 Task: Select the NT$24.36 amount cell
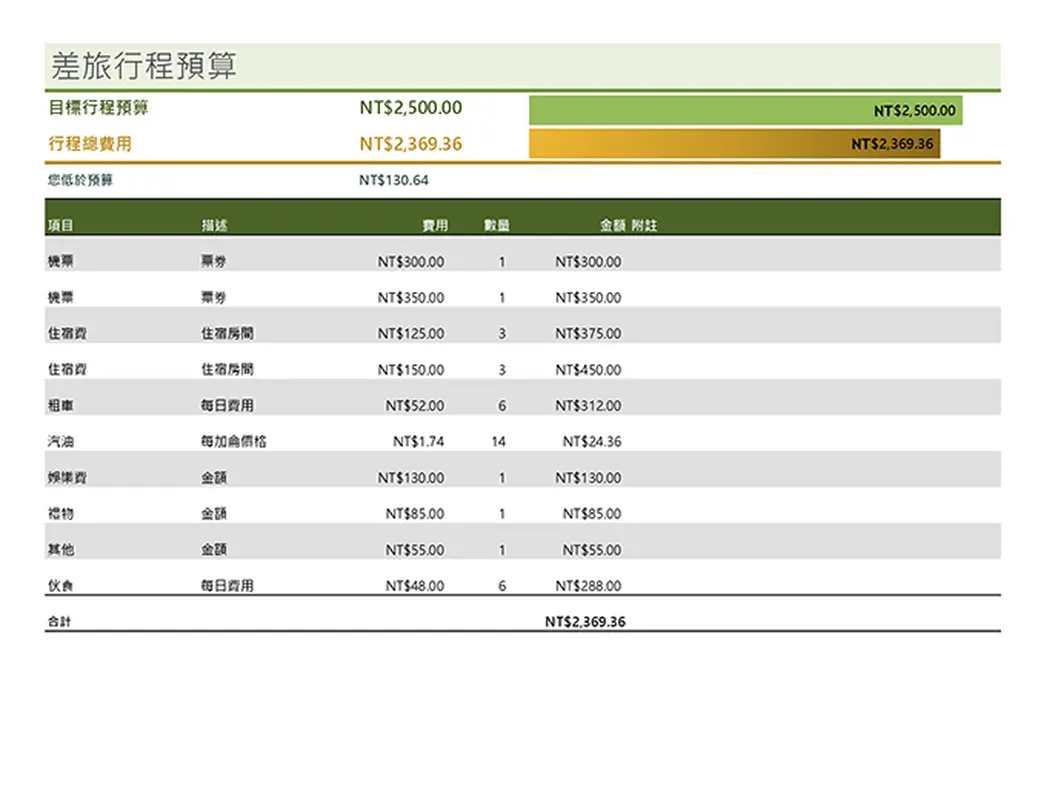pyautogui.click(x=592, y=441)
